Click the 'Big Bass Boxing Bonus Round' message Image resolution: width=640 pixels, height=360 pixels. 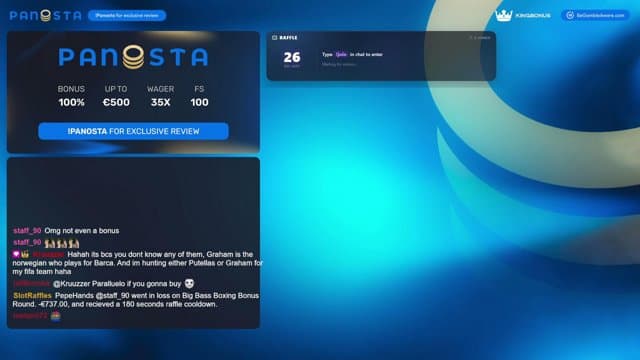(136, 300)
